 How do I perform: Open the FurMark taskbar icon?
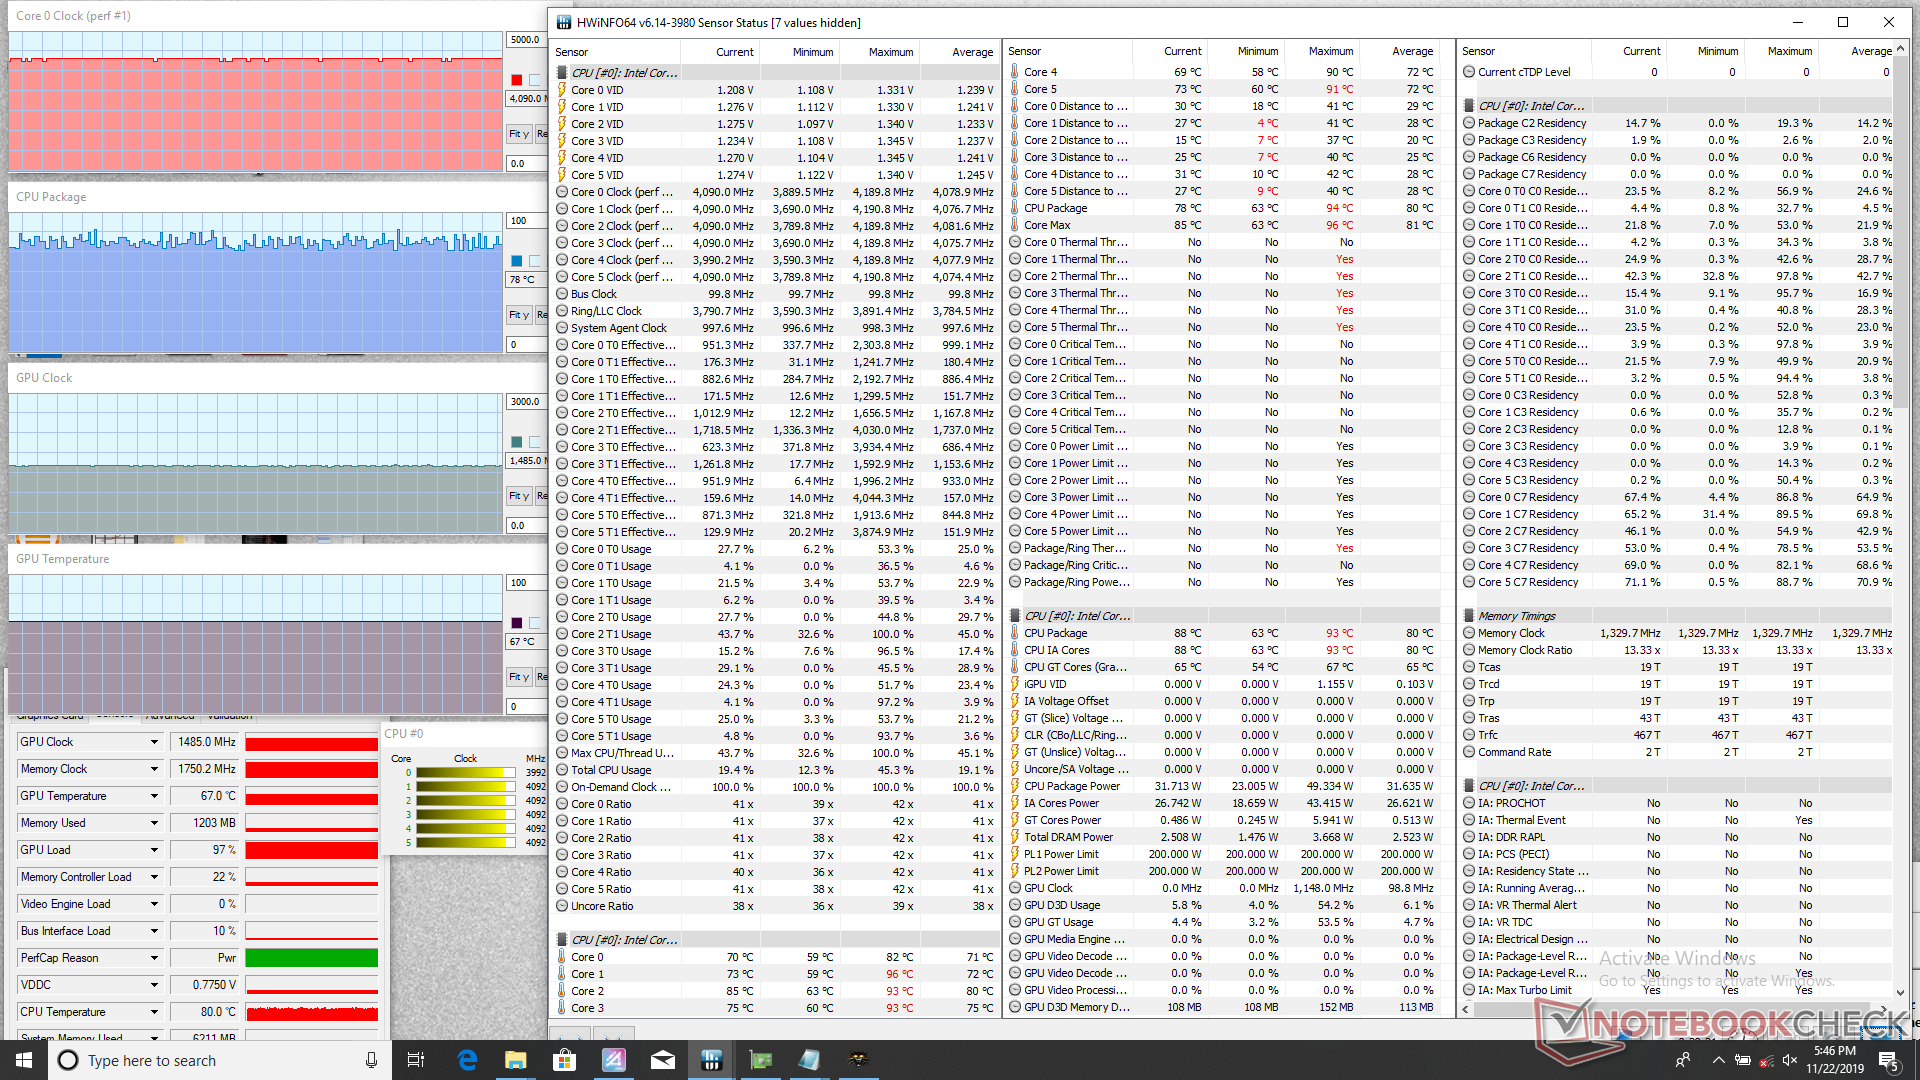coord(858,1060)
